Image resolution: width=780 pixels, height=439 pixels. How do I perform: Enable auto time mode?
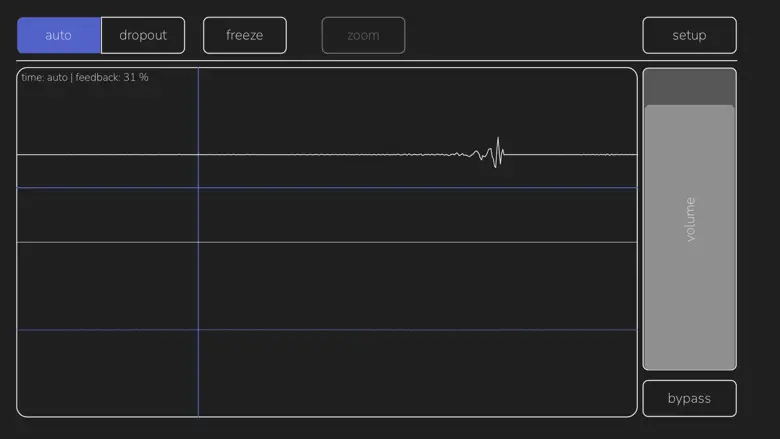tap(59, 35)
